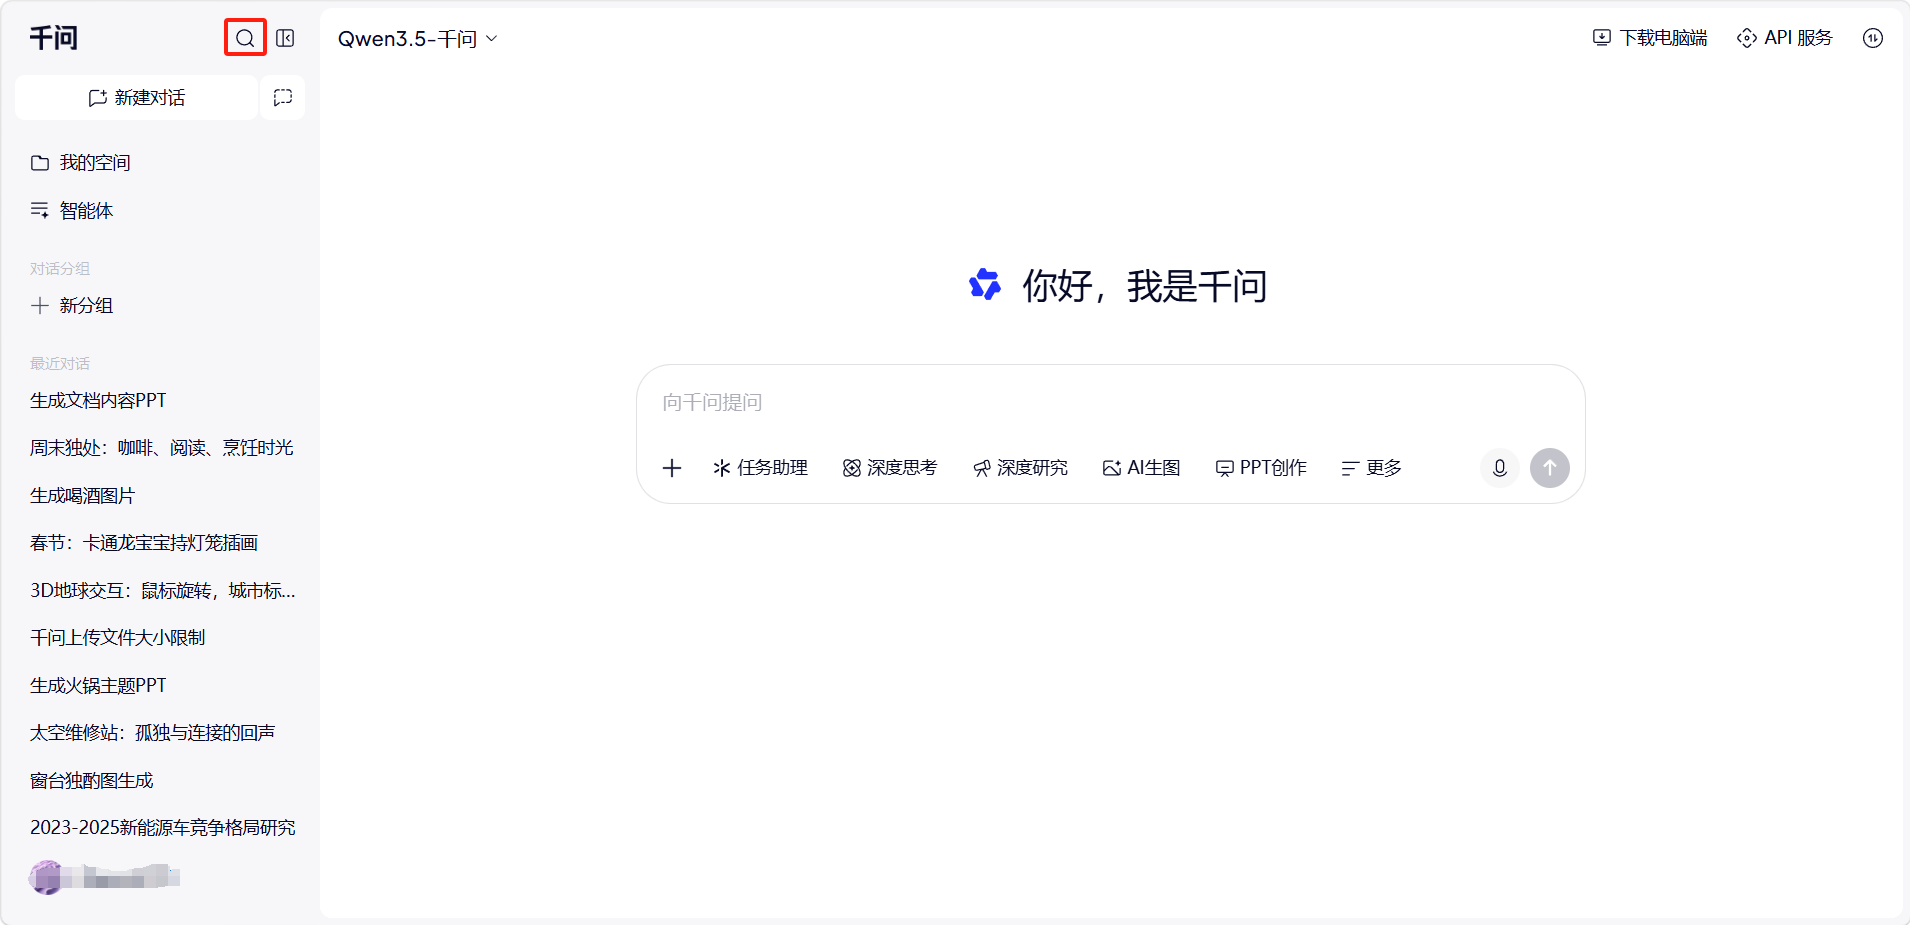Click the Qwen logo beside greeting
Screen dimensions: 1910x925
point(985,285)
